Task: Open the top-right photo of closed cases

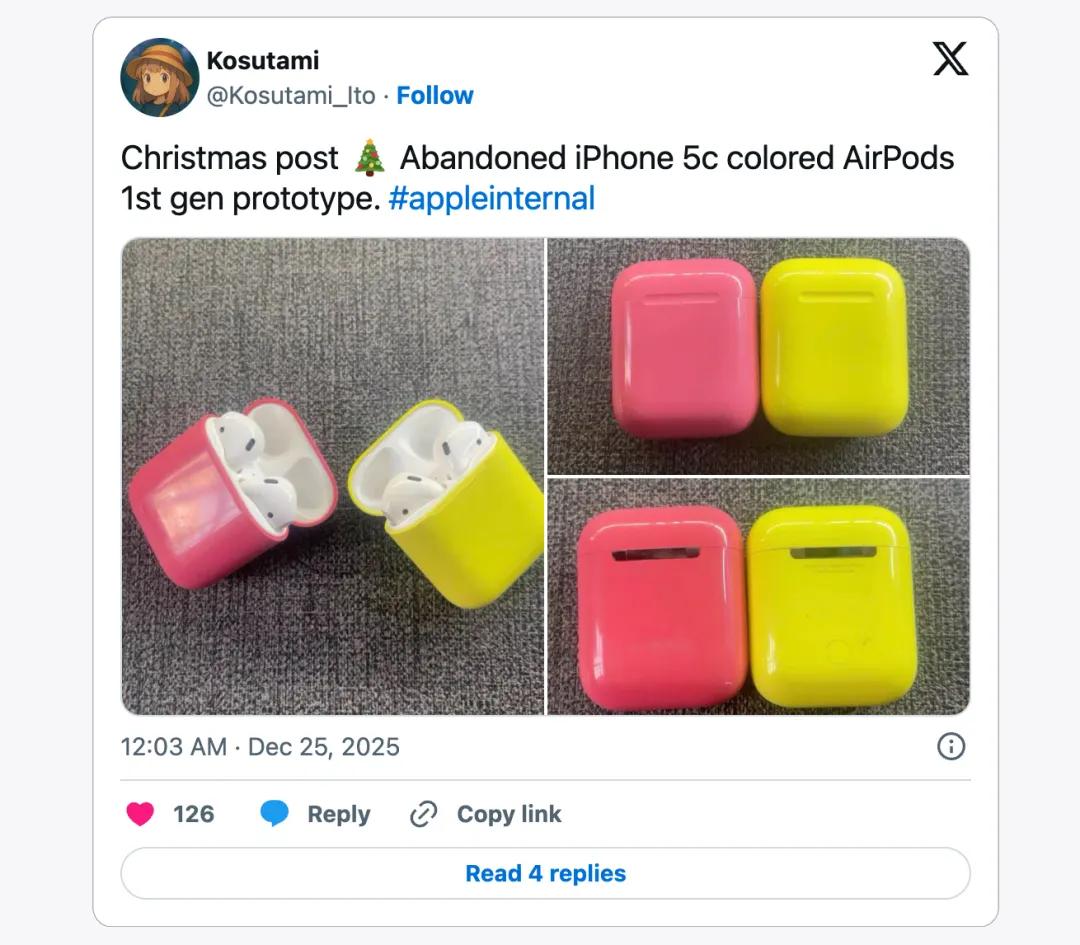Action: point(758,356)
